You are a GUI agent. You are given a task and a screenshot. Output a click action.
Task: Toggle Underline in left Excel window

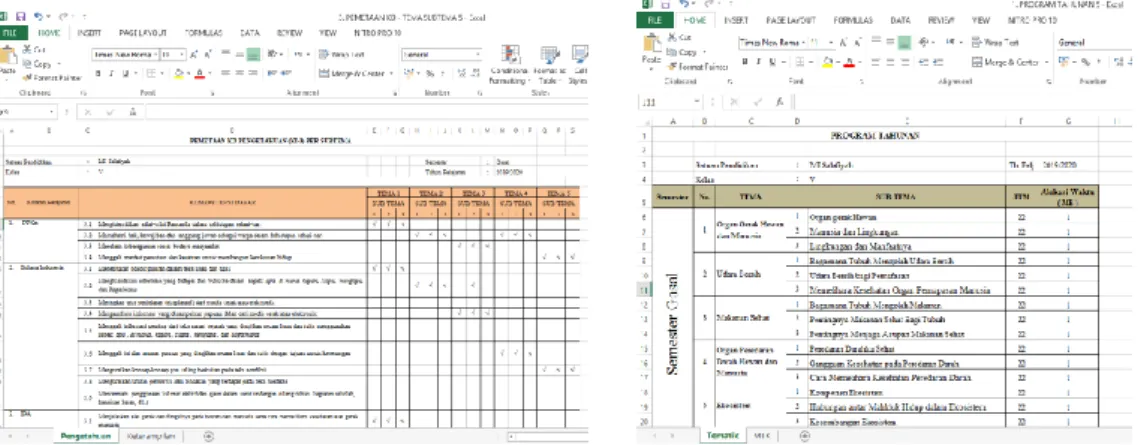click(126, 73)
